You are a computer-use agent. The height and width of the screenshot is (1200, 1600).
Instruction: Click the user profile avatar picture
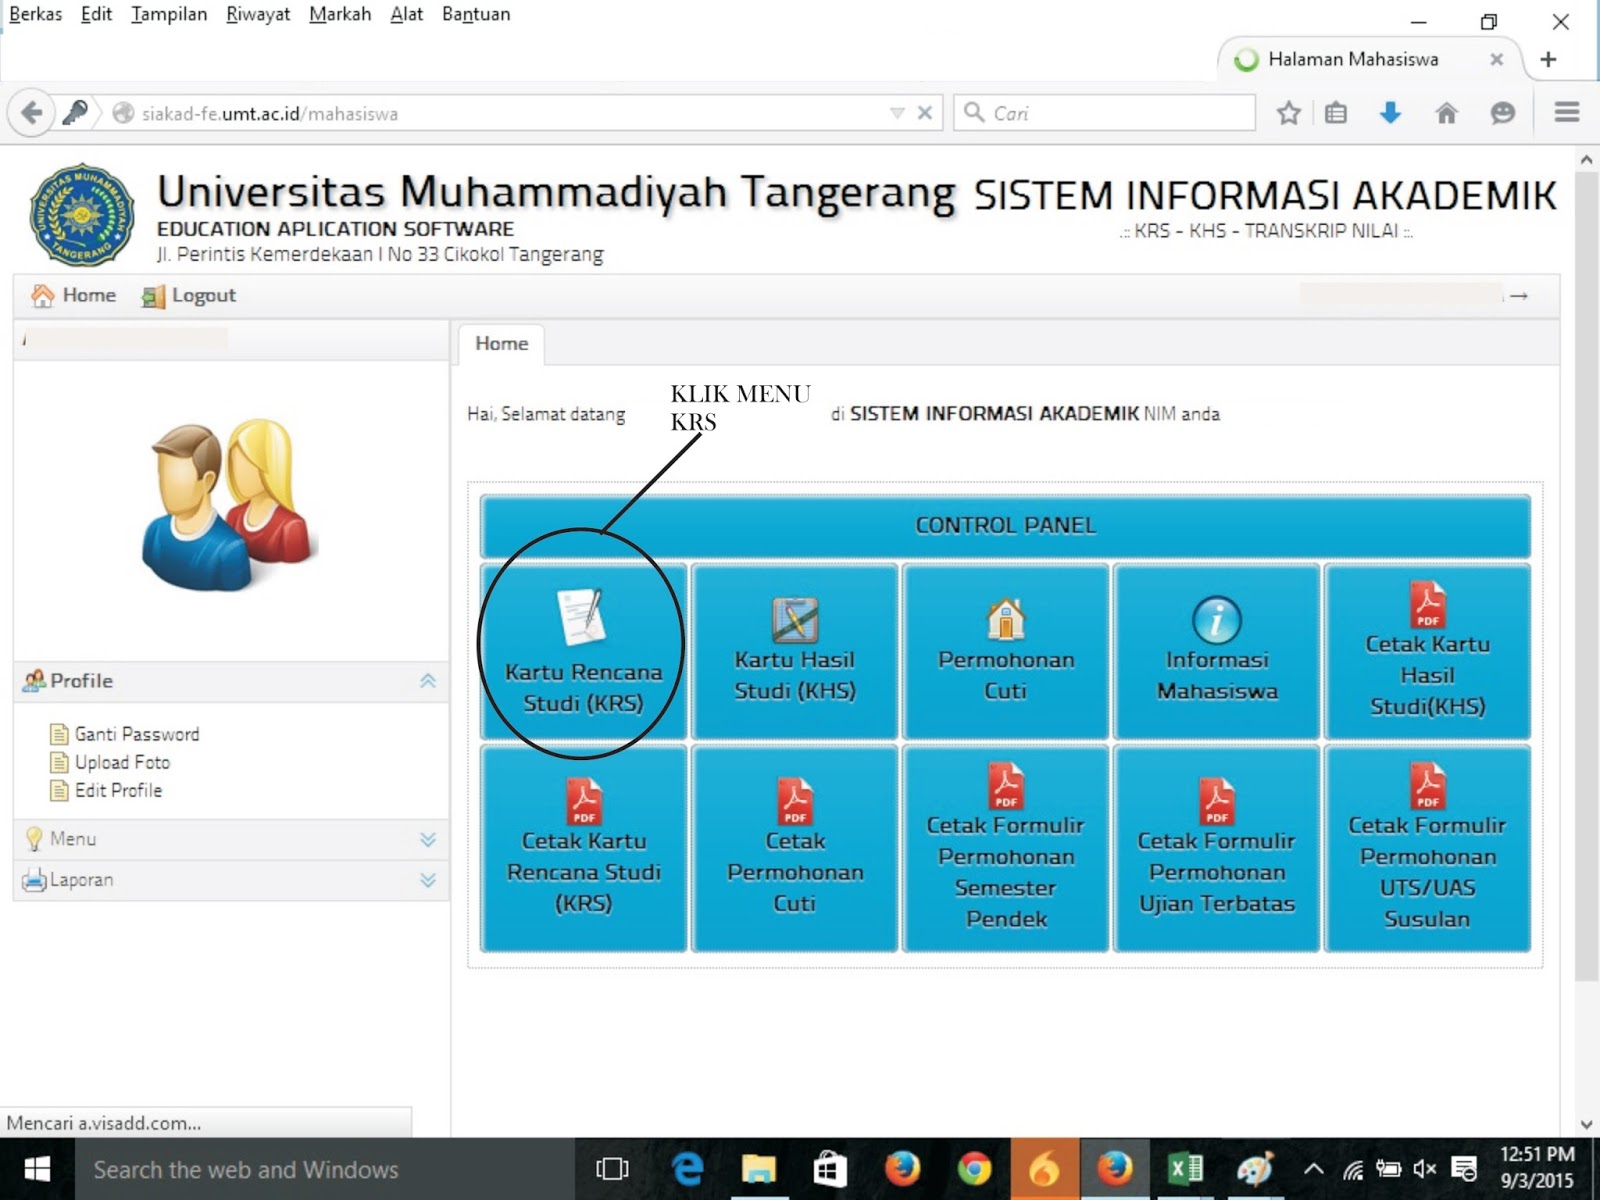(x=229, y=505)
